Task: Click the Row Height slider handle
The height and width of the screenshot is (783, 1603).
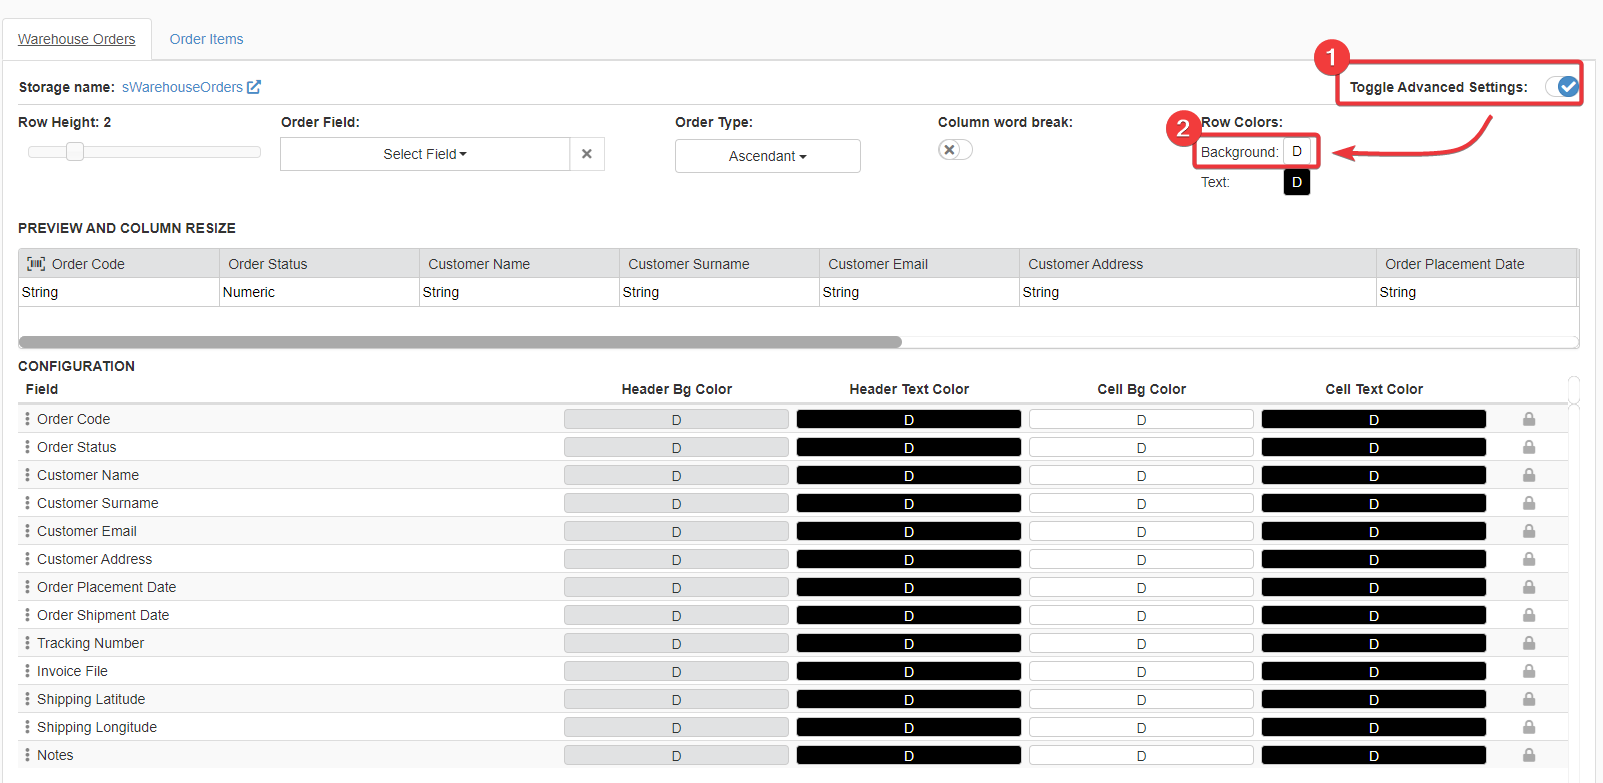Action: coord(75,152)
